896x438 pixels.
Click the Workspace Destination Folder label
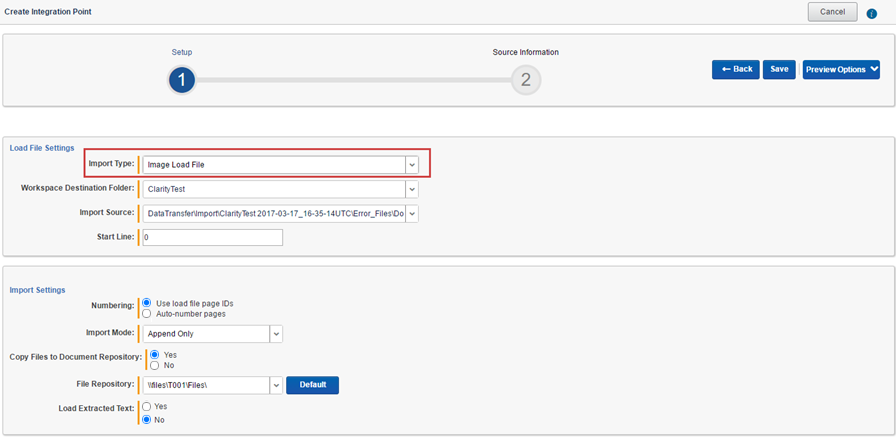pyautogui.click(x=78, y=188)
